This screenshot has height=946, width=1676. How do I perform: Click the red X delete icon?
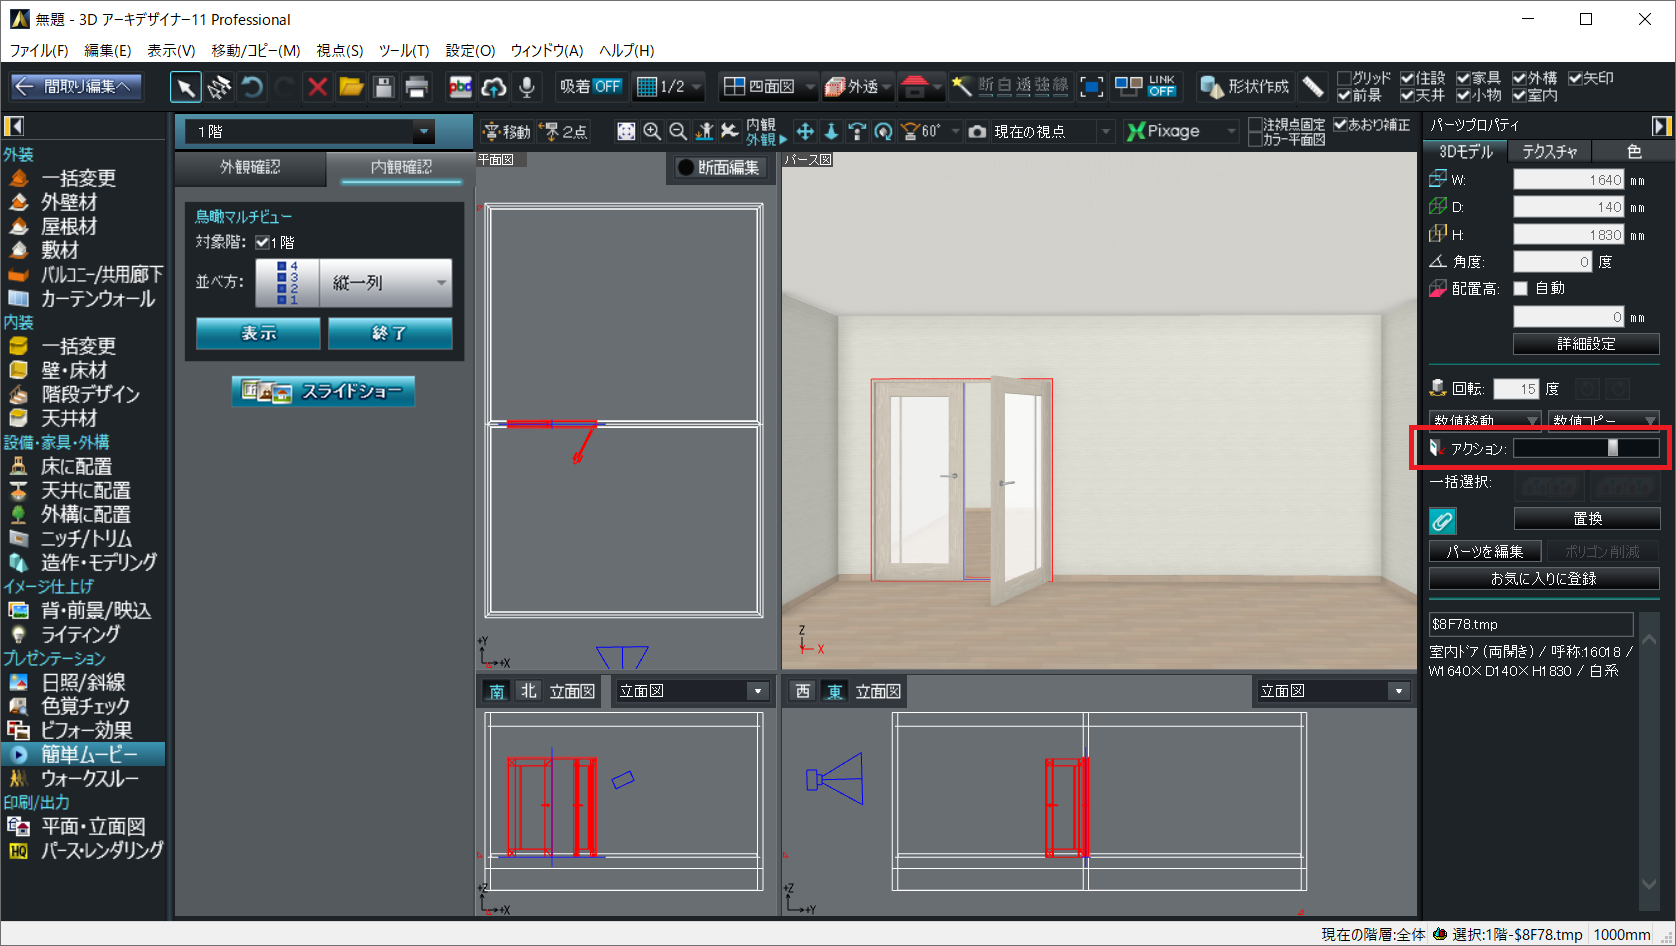318,87
